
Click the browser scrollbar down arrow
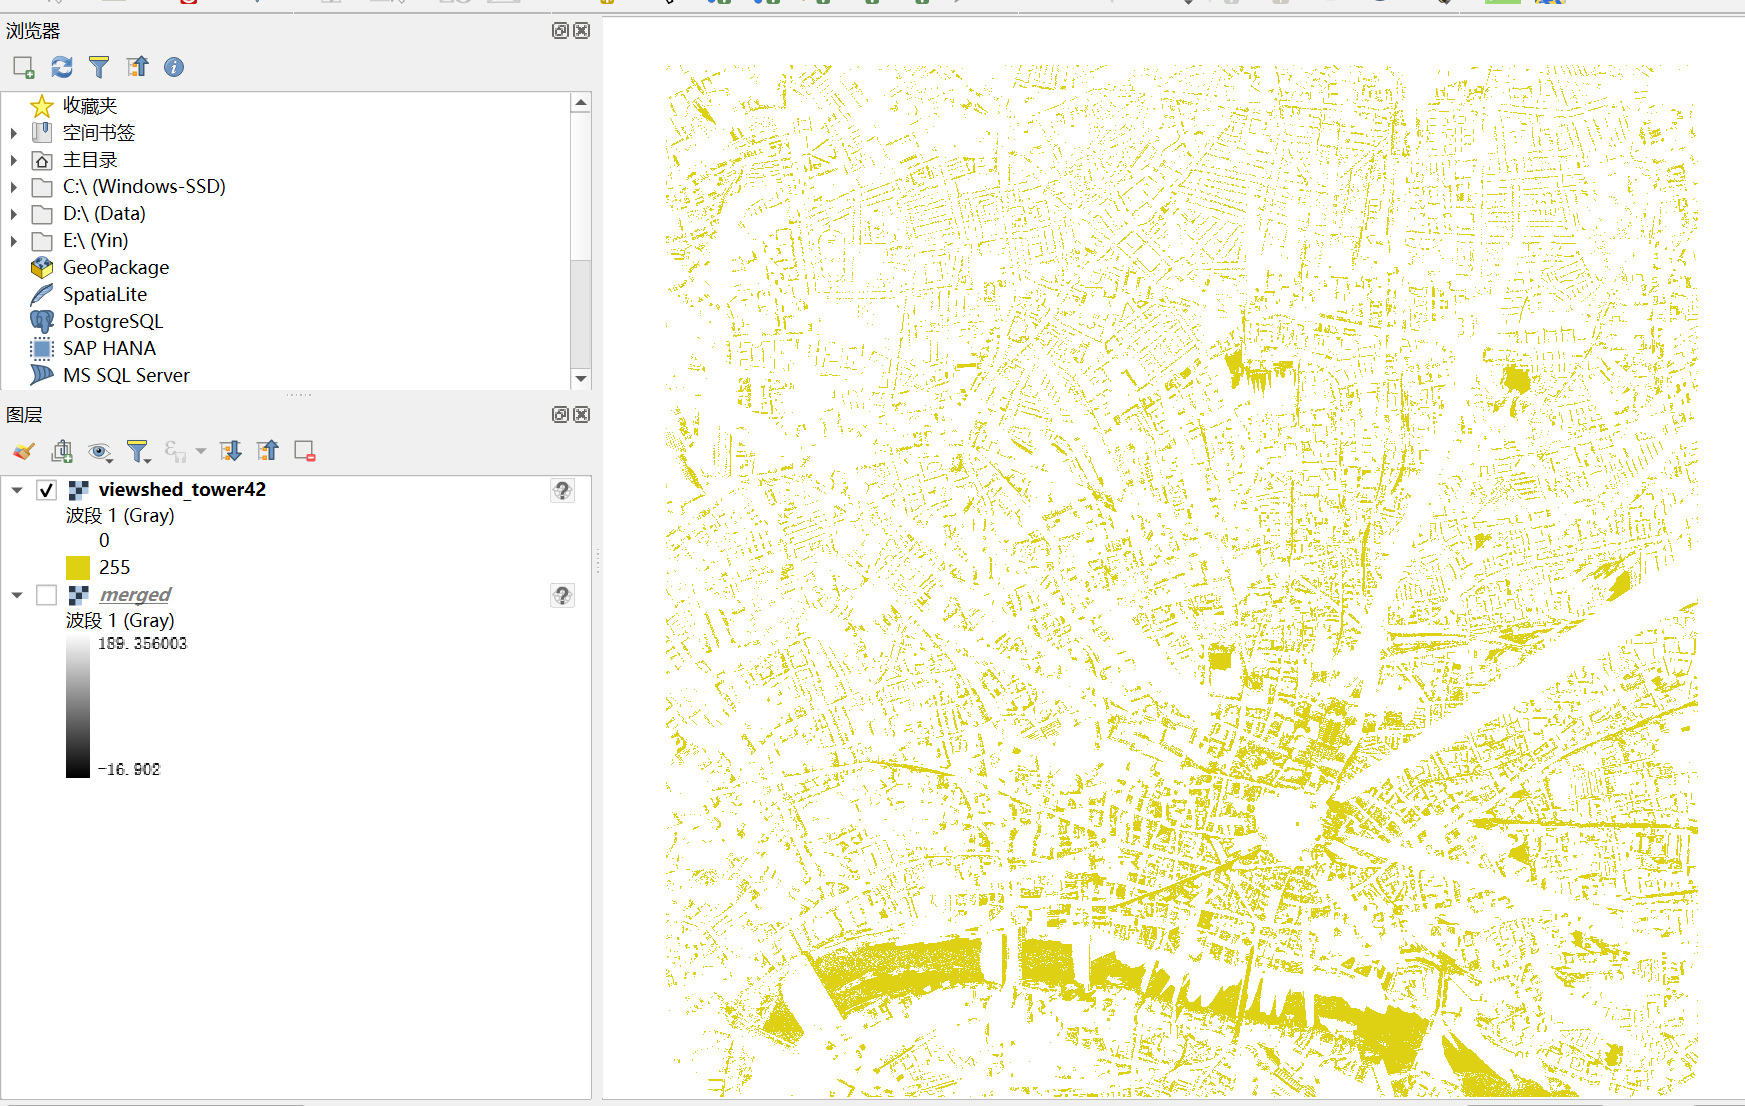click(581, 379)
